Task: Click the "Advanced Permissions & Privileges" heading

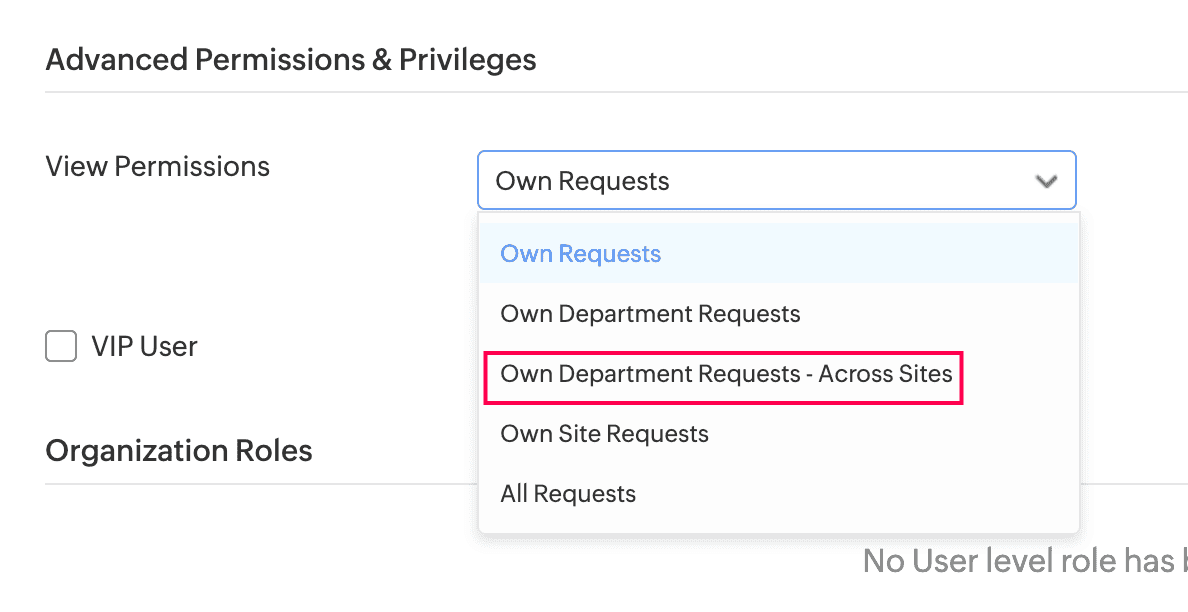Action: point(291,60)
